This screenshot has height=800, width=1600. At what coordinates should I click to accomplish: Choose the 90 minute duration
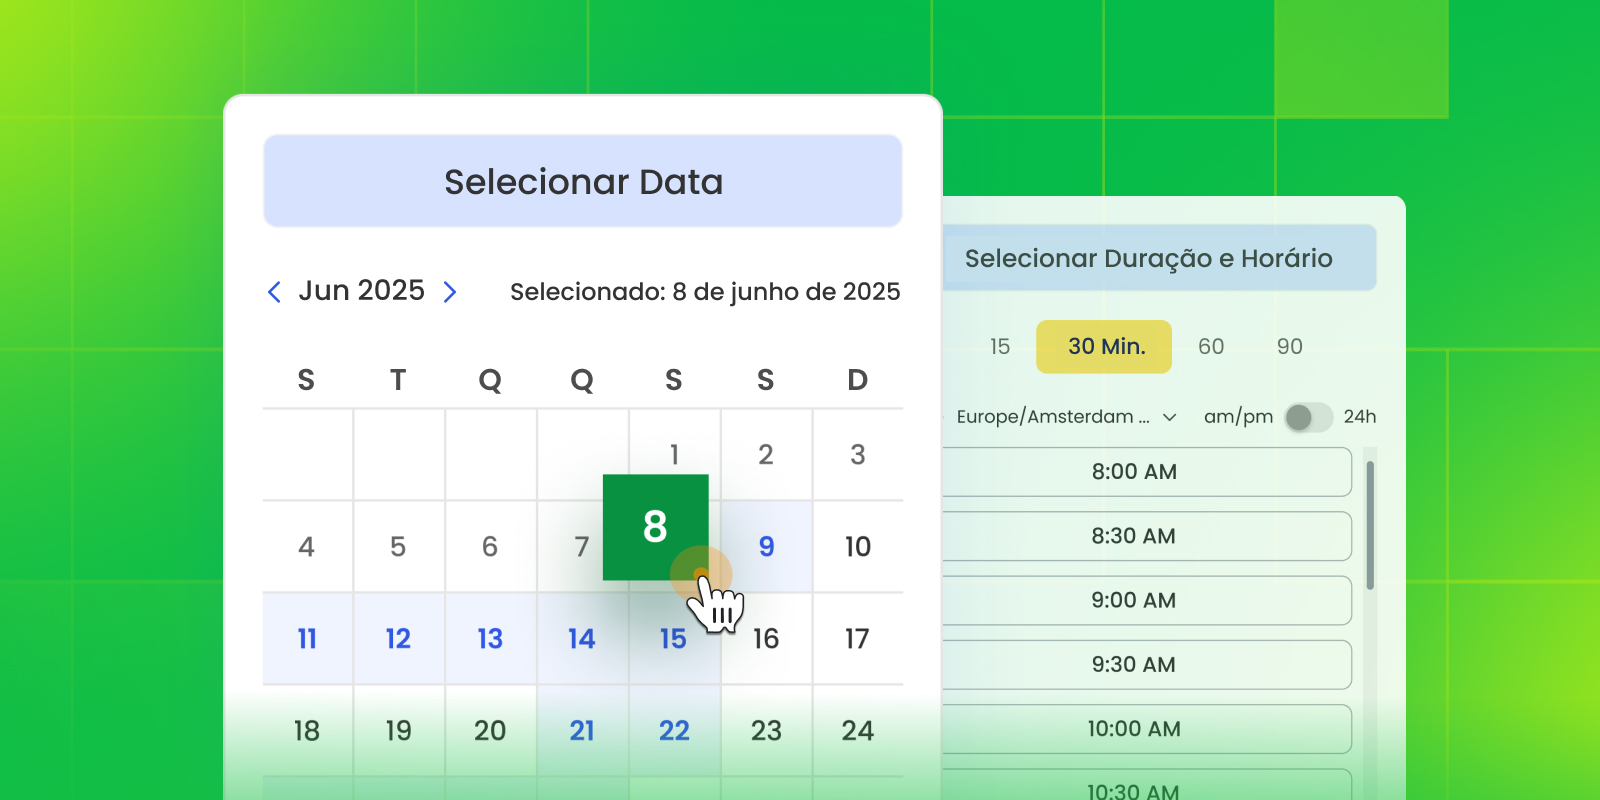pyautogui.click(x=1289, y=347)
